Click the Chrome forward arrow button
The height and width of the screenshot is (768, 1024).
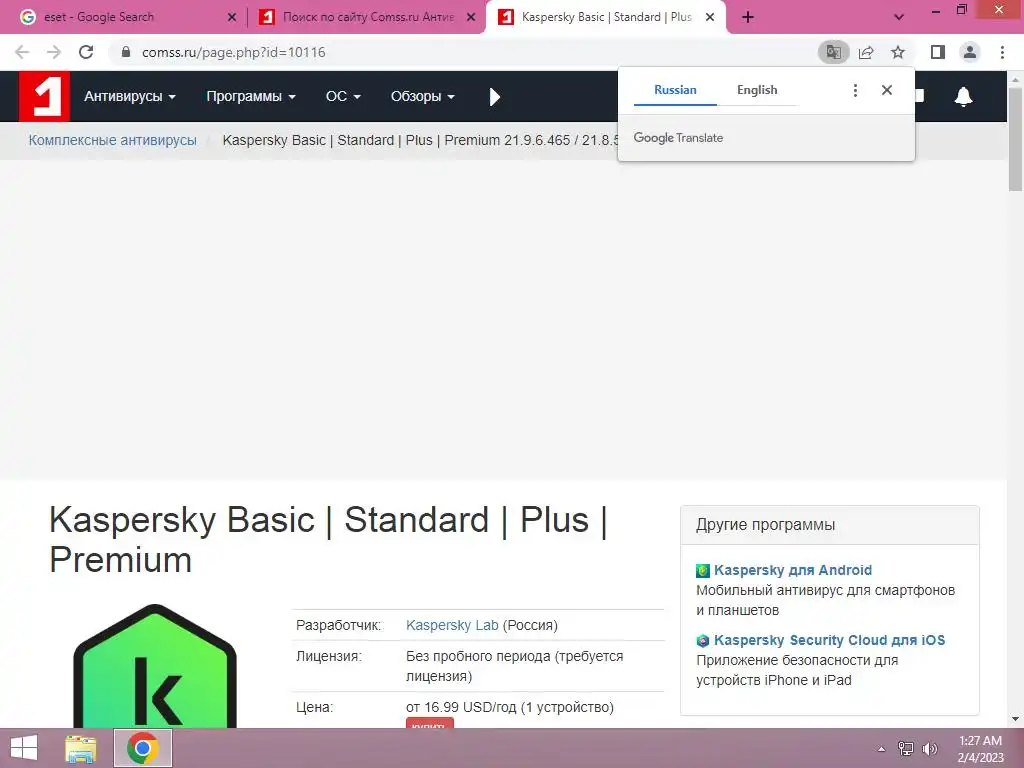(x=54, y=52)
